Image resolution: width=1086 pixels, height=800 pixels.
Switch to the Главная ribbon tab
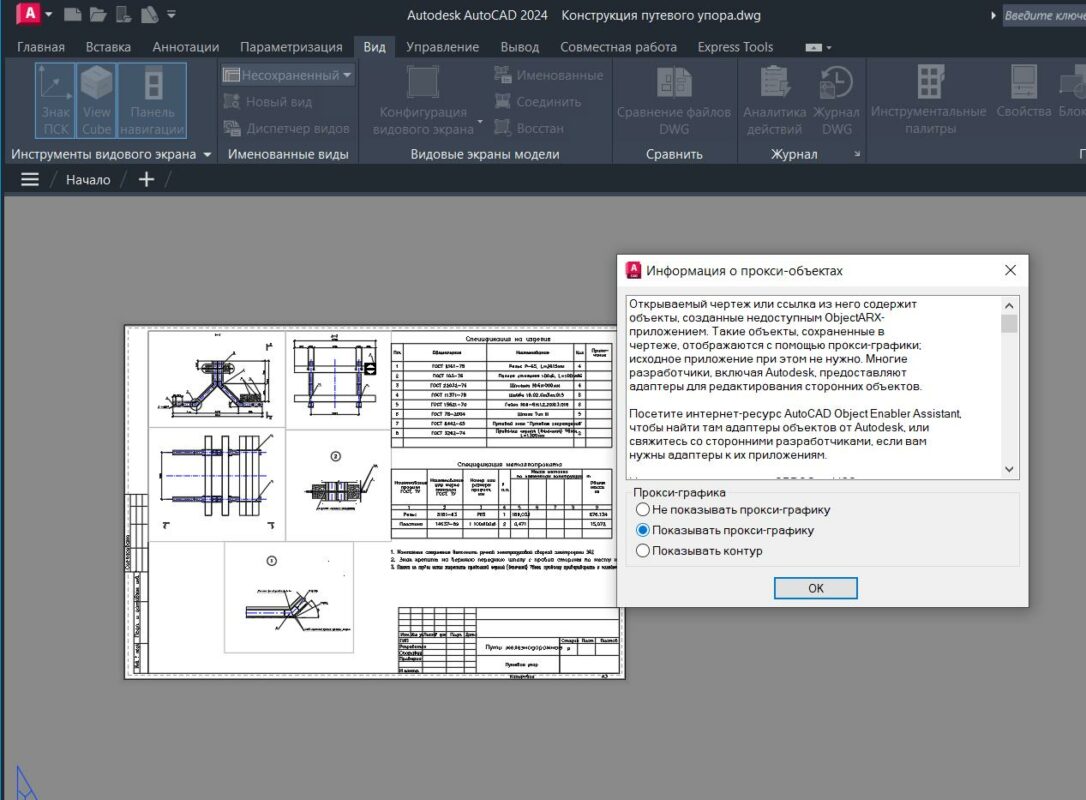41,47
